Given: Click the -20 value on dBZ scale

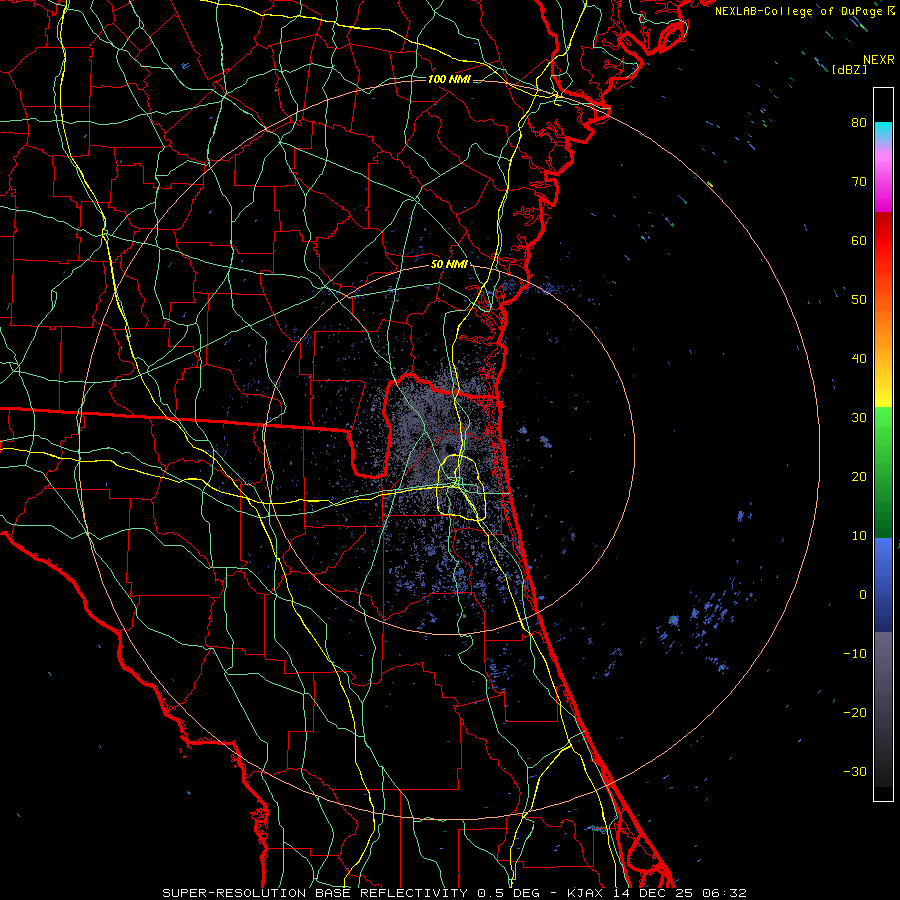Looking at the screenshot, I should (855, 713).
